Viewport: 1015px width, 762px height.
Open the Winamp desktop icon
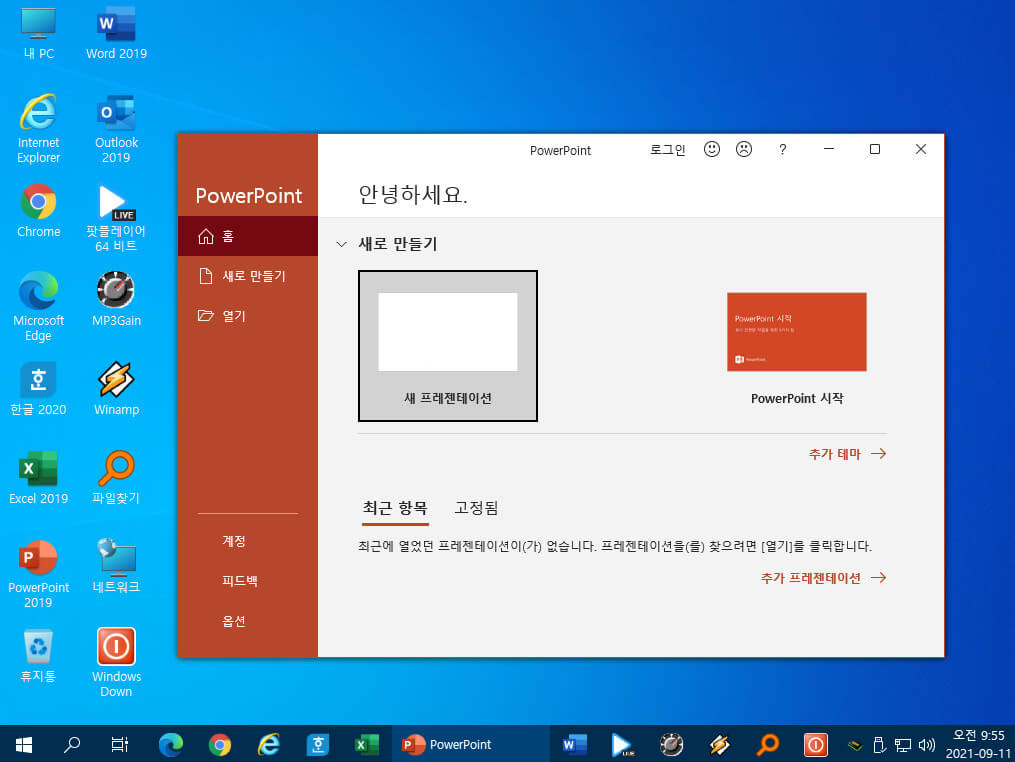pos(116,388)
